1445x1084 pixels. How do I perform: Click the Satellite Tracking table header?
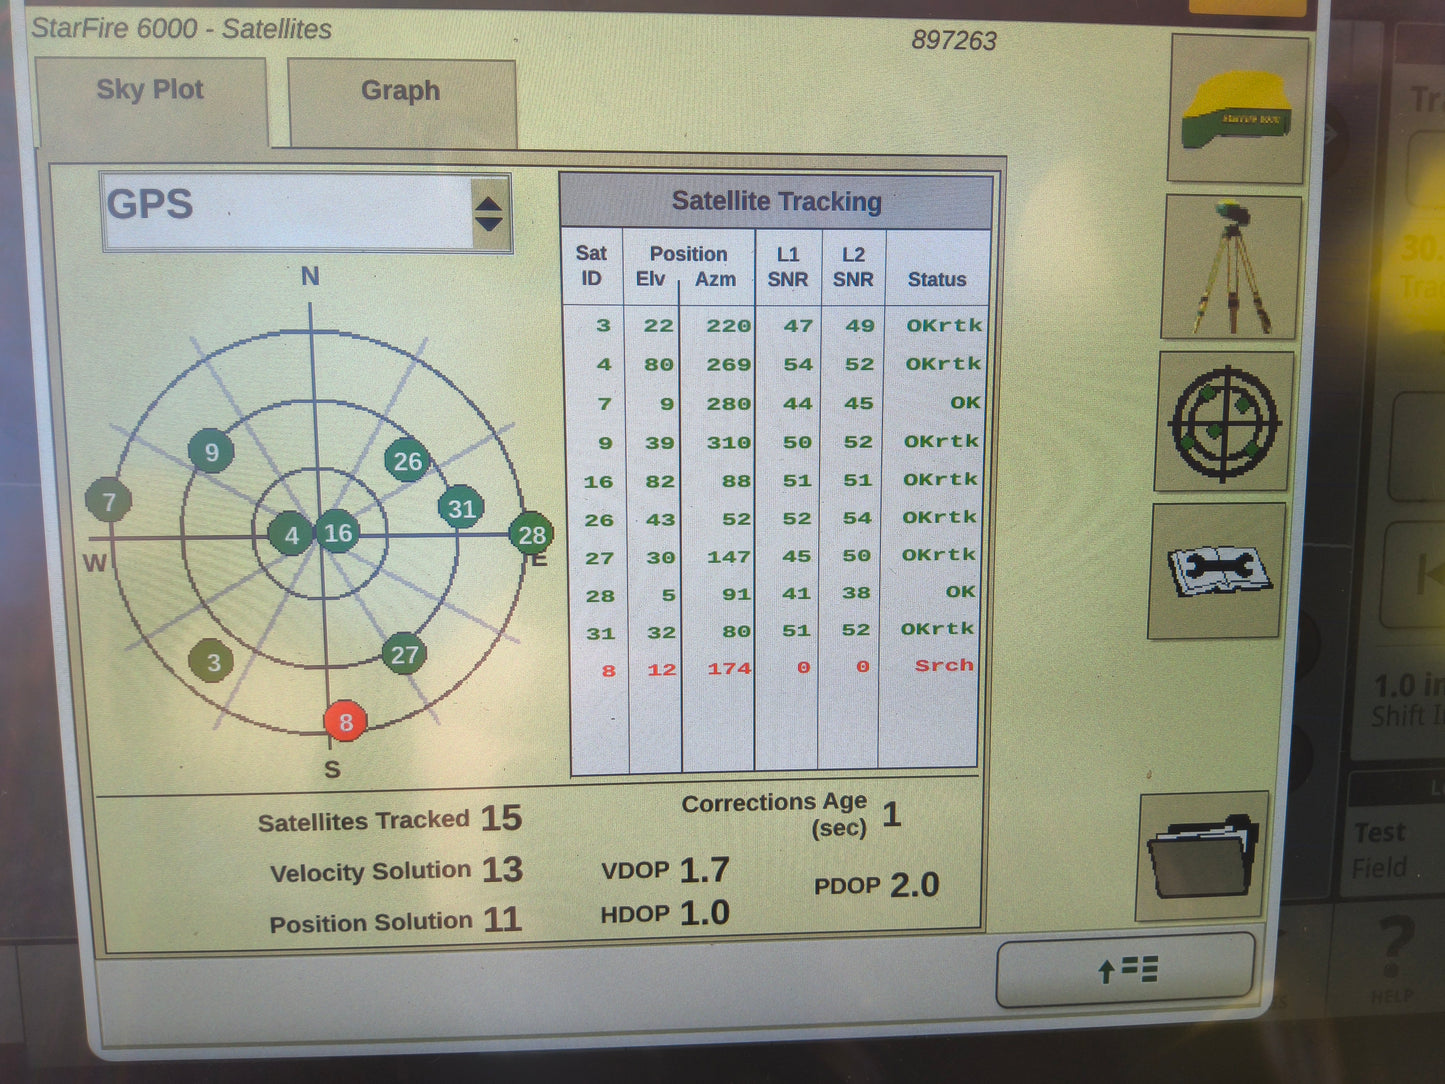point(777,200)
